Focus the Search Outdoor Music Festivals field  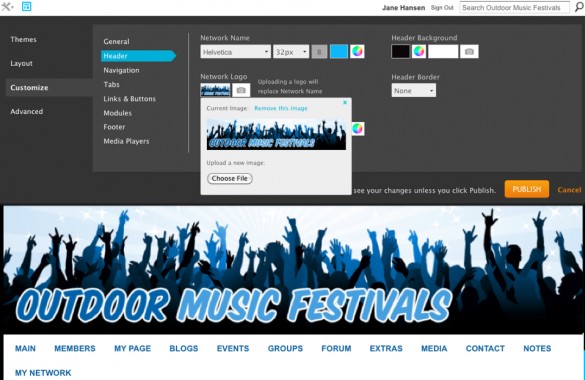pos(514,7)
